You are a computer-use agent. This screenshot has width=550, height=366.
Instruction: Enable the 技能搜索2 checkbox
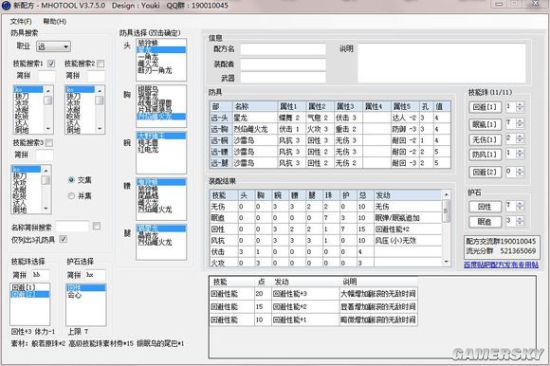[100, 64]
